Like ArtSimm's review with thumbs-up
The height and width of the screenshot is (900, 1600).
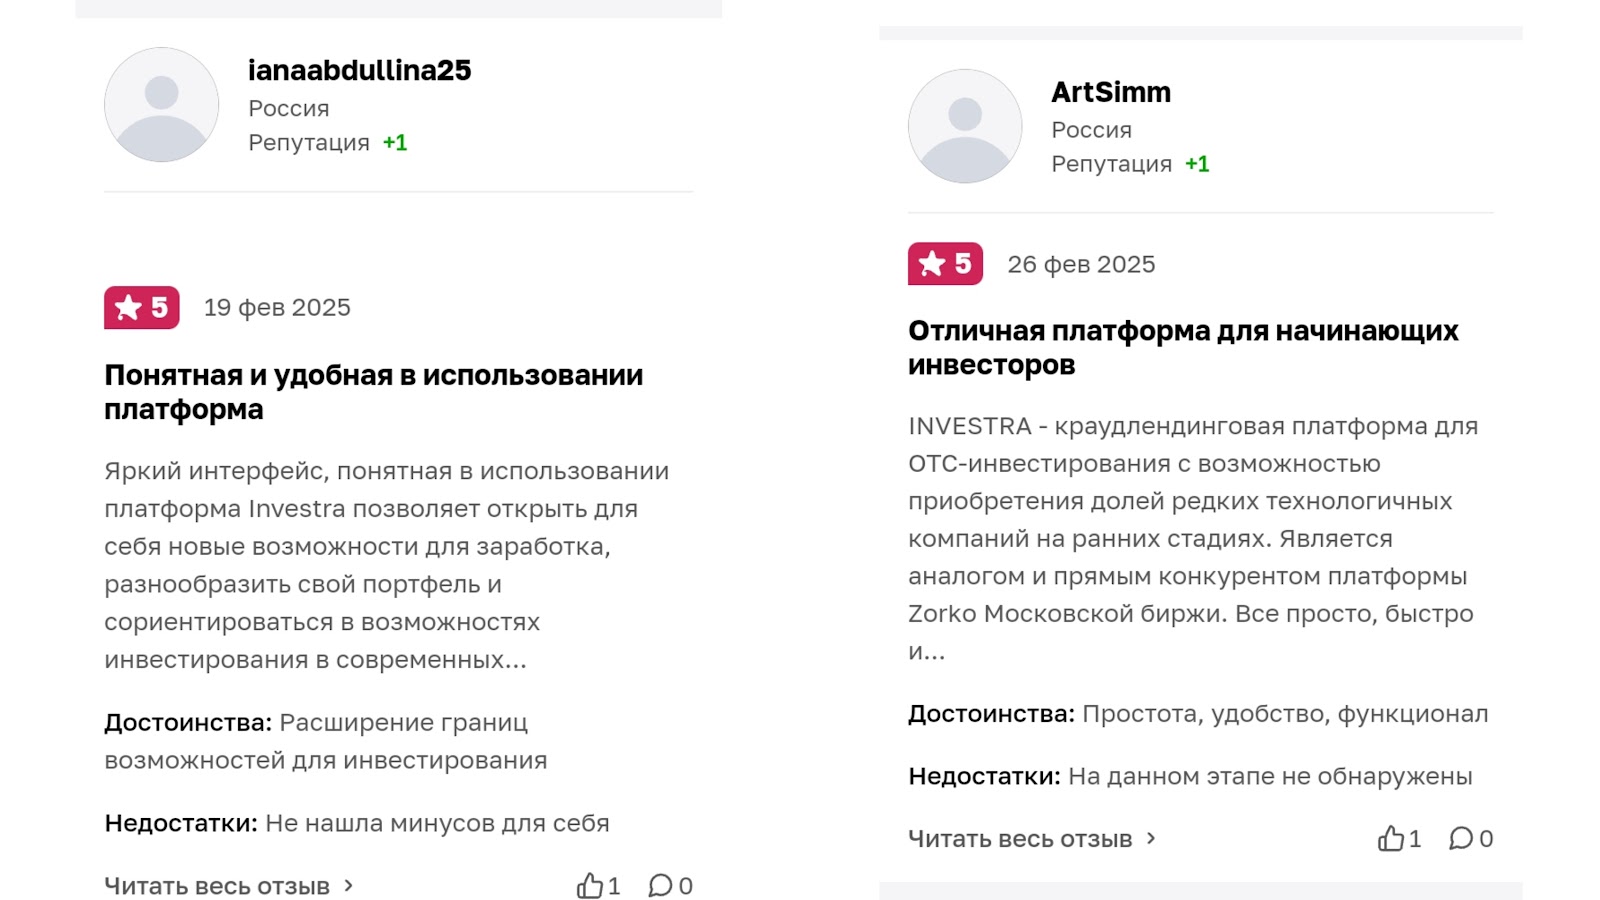tap(1391, 839)
